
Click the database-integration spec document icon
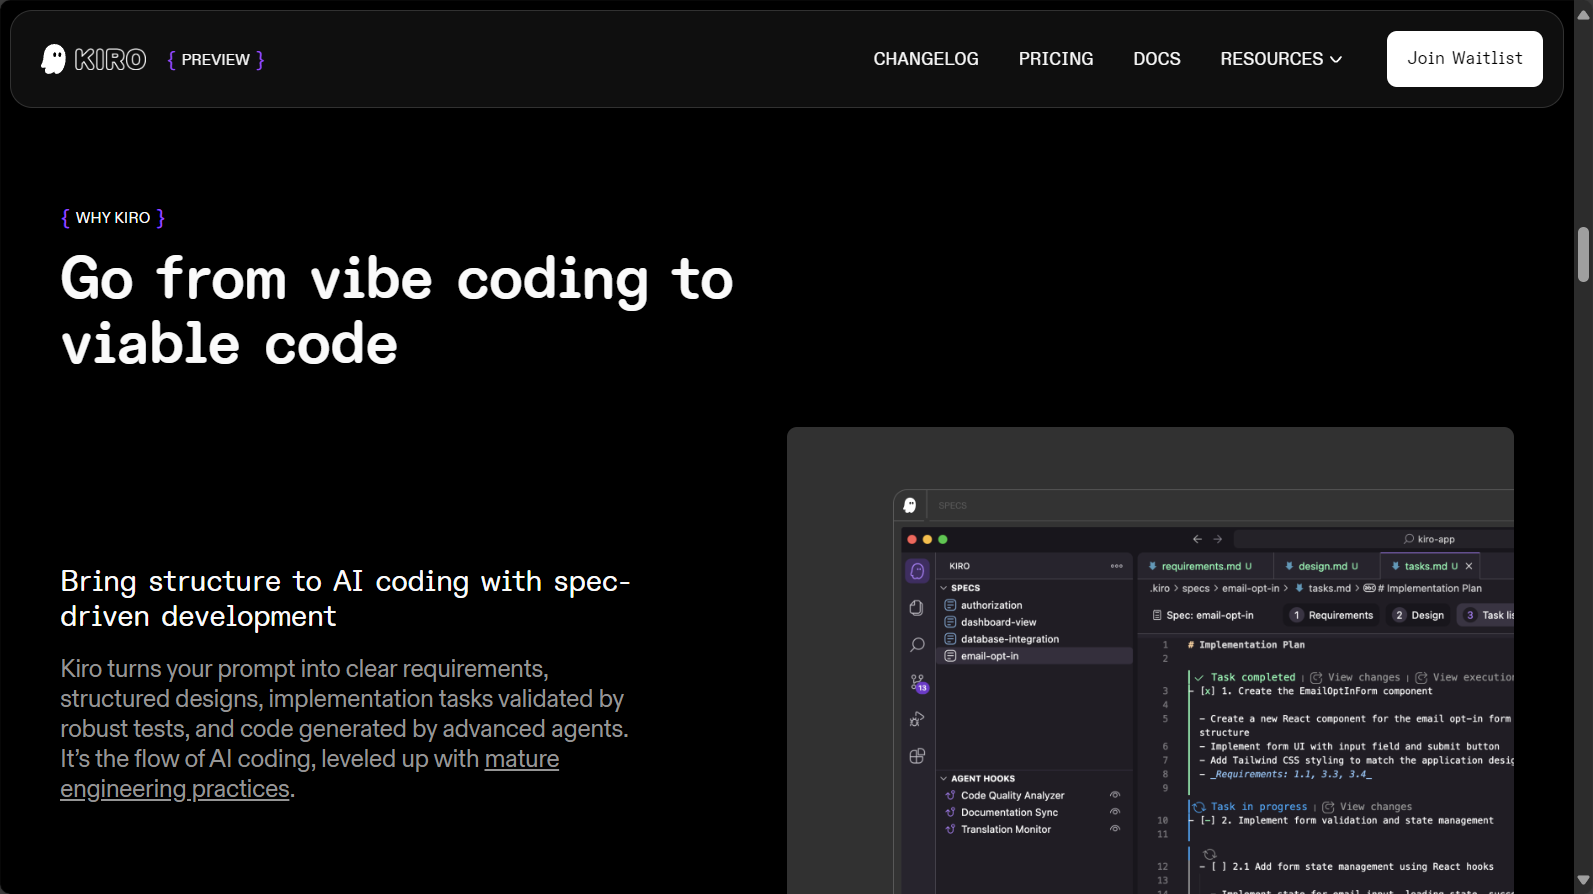pyautogui.click(x=951, y=639)
